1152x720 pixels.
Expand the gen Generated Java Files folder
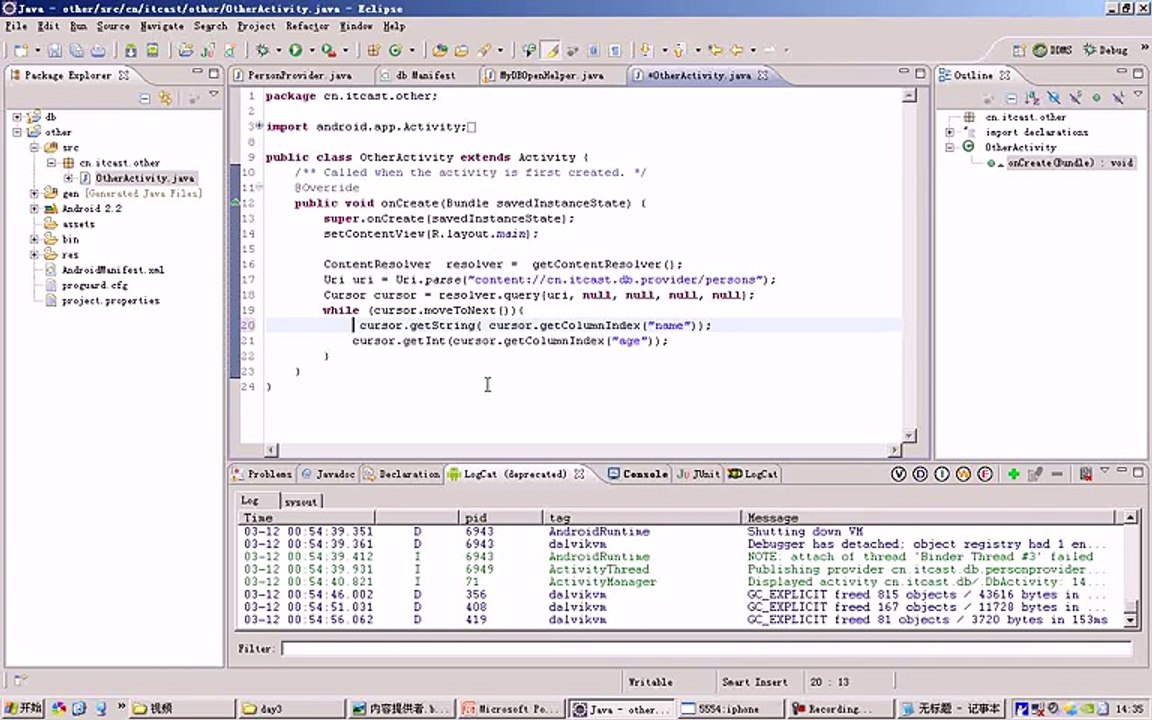34,193
